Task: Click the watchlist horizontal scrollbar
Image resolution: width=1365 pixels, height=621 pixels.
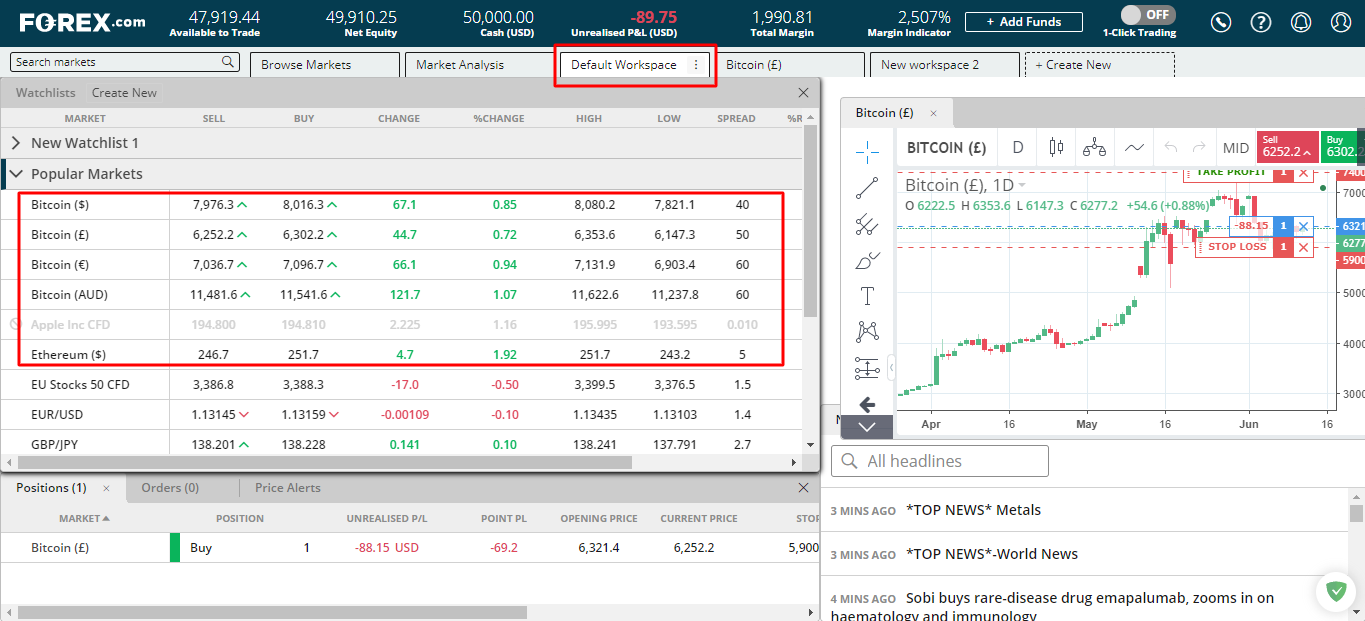Action: (x=325, y=463)
